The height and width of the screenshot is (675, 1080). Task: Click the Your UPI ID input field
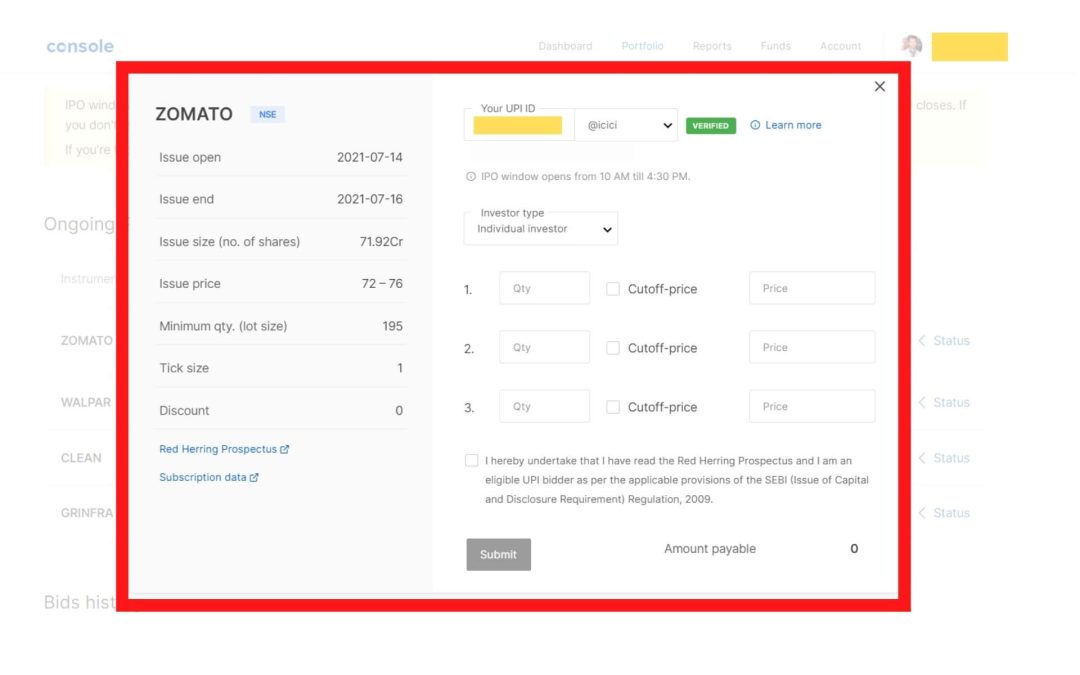[519, 125]
